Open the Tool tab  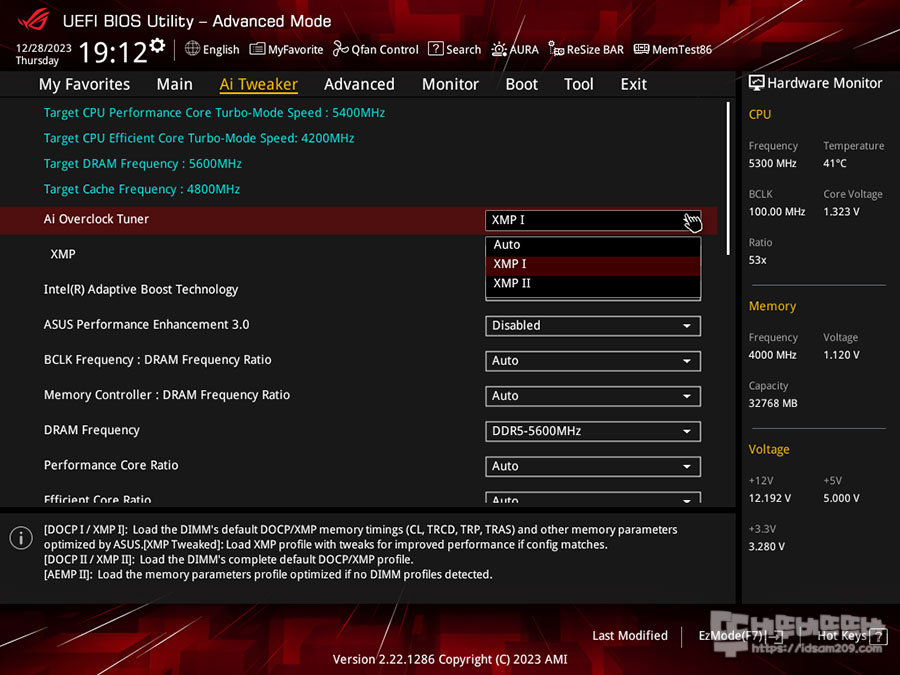[579, 84]
